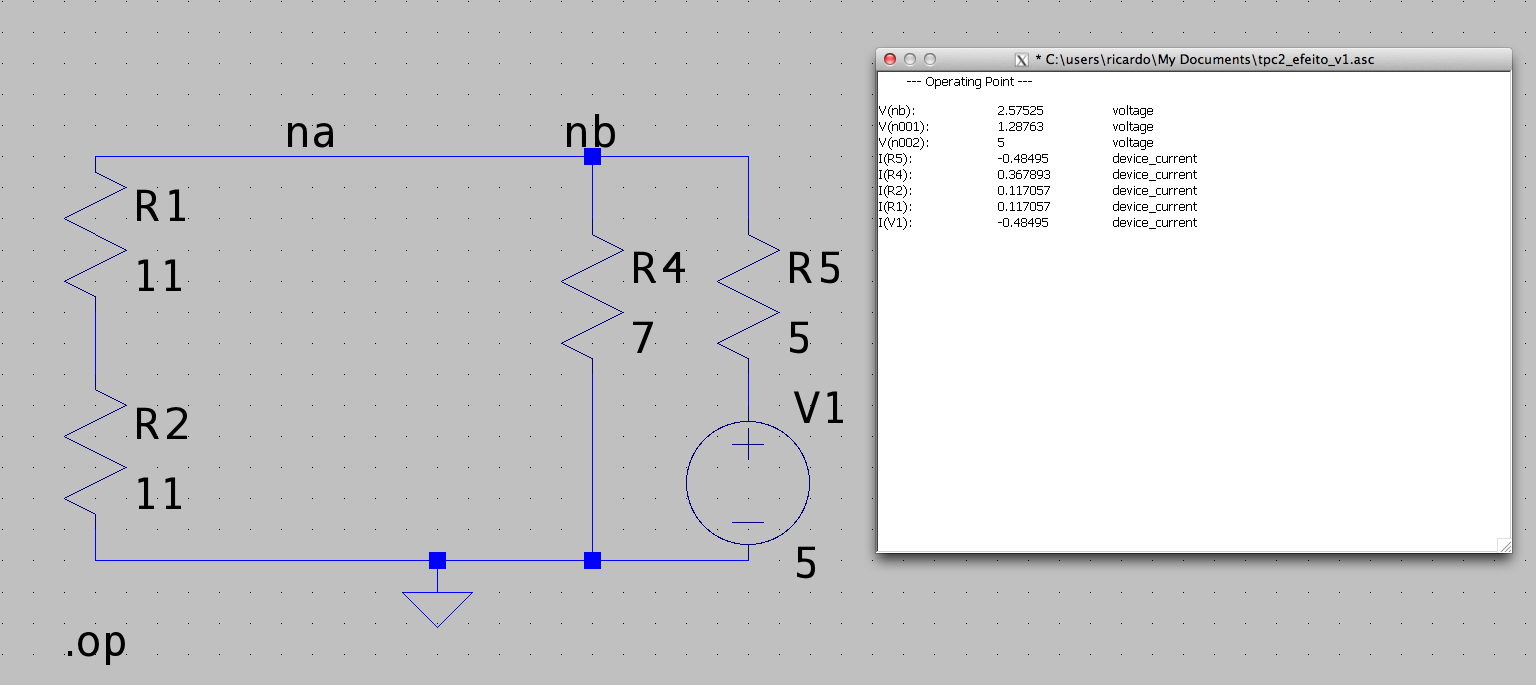This screenshot has height=685, width=1536.
Task: Zoom the Operating Point results window
Action: click(x=930, y=60)
